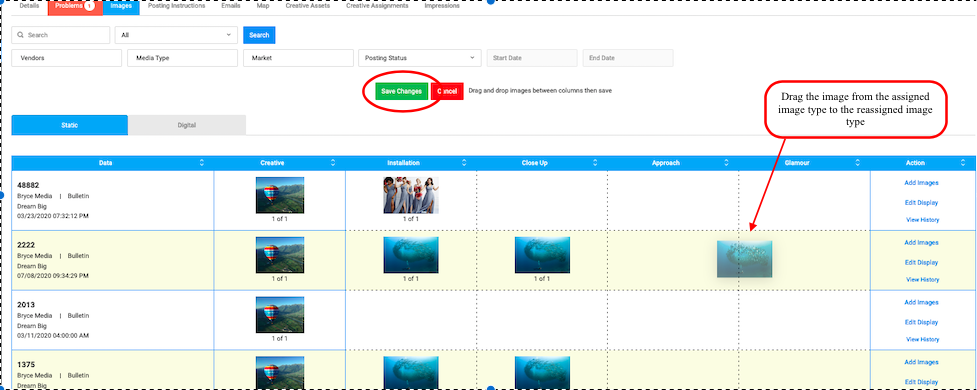Select Creative balloon thumbnail in row 48882
This screenshot has width=977, height=390.
(280, 195)
